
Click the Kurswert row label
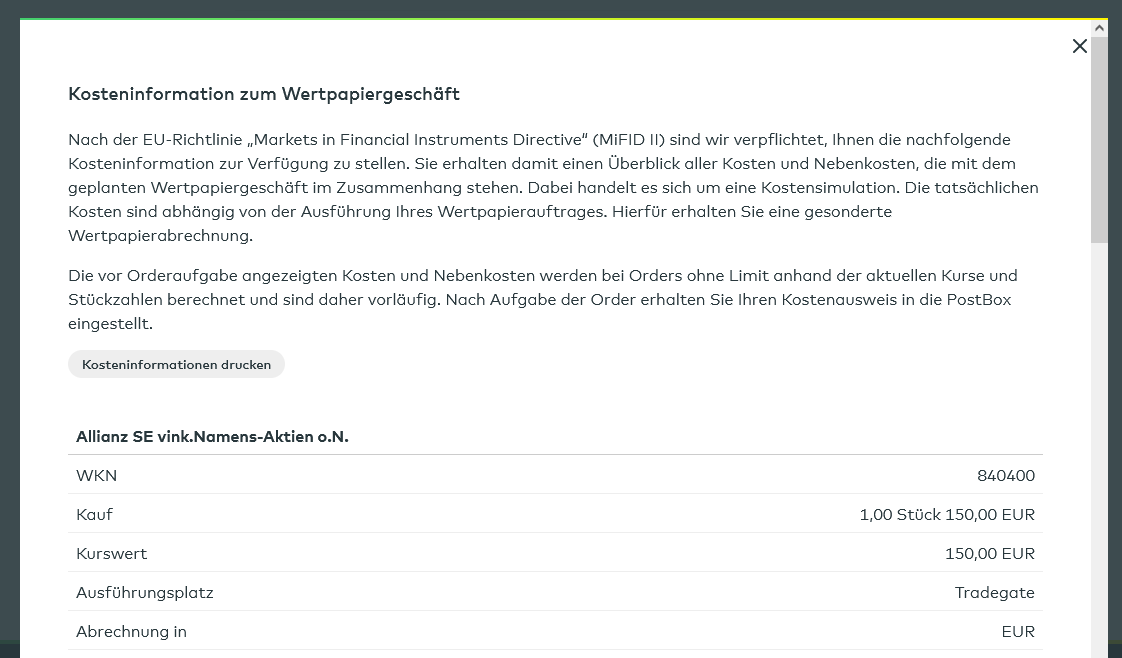point(111,554)
